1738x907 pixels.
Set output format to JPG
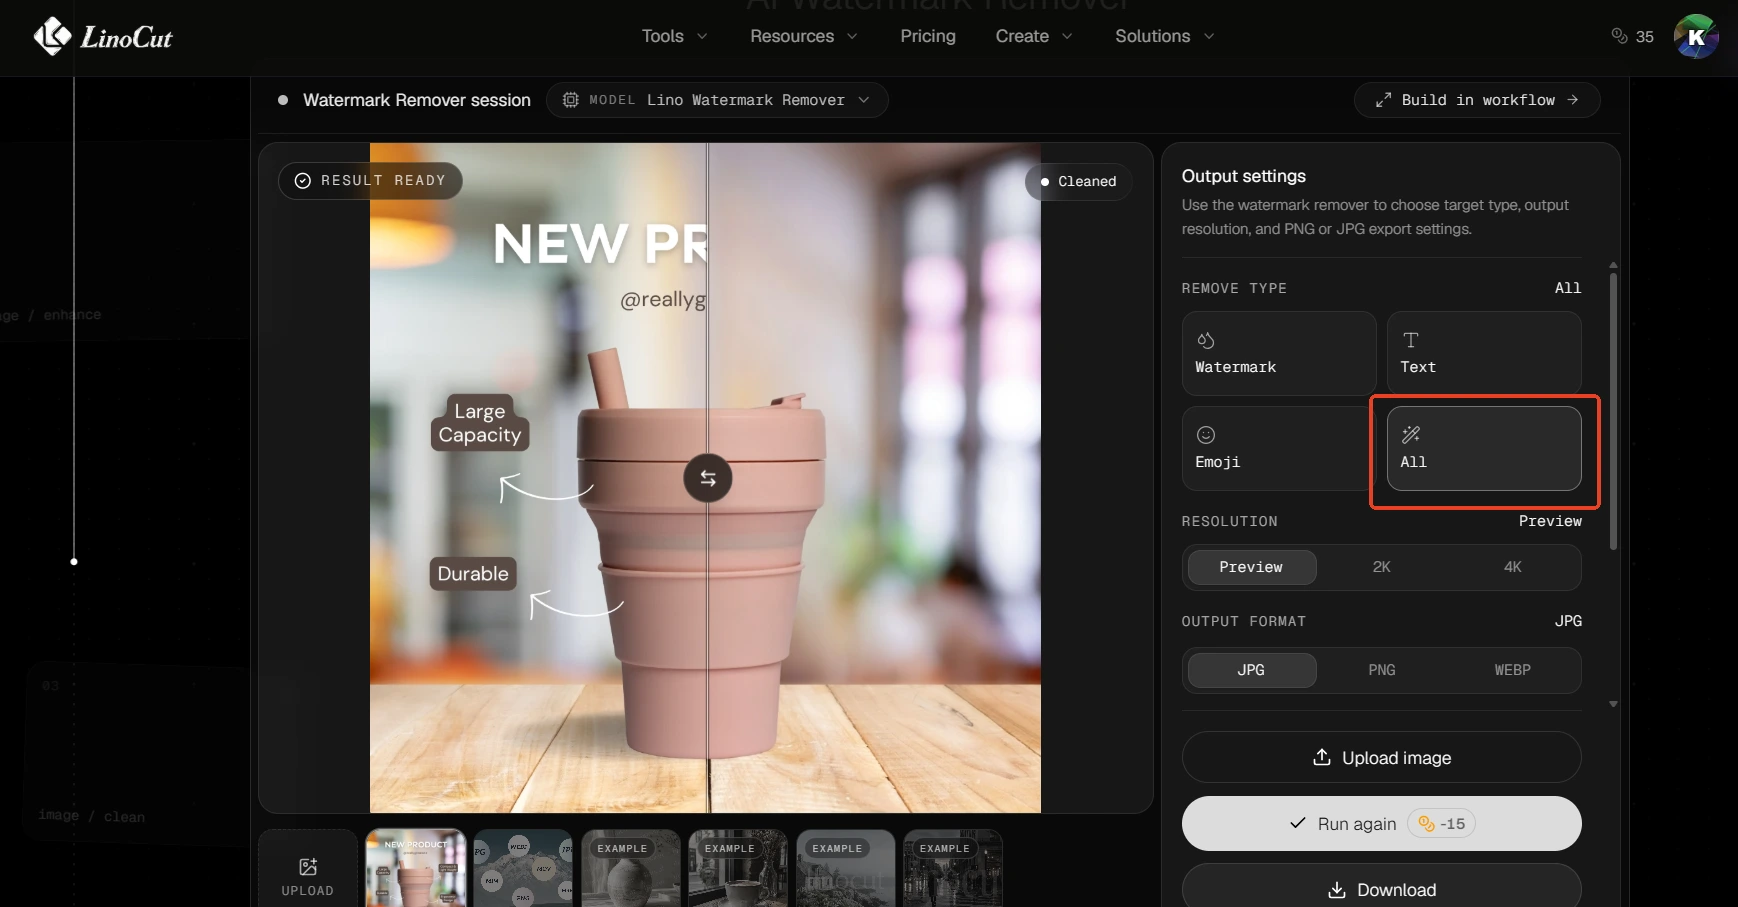(1251, 670)
